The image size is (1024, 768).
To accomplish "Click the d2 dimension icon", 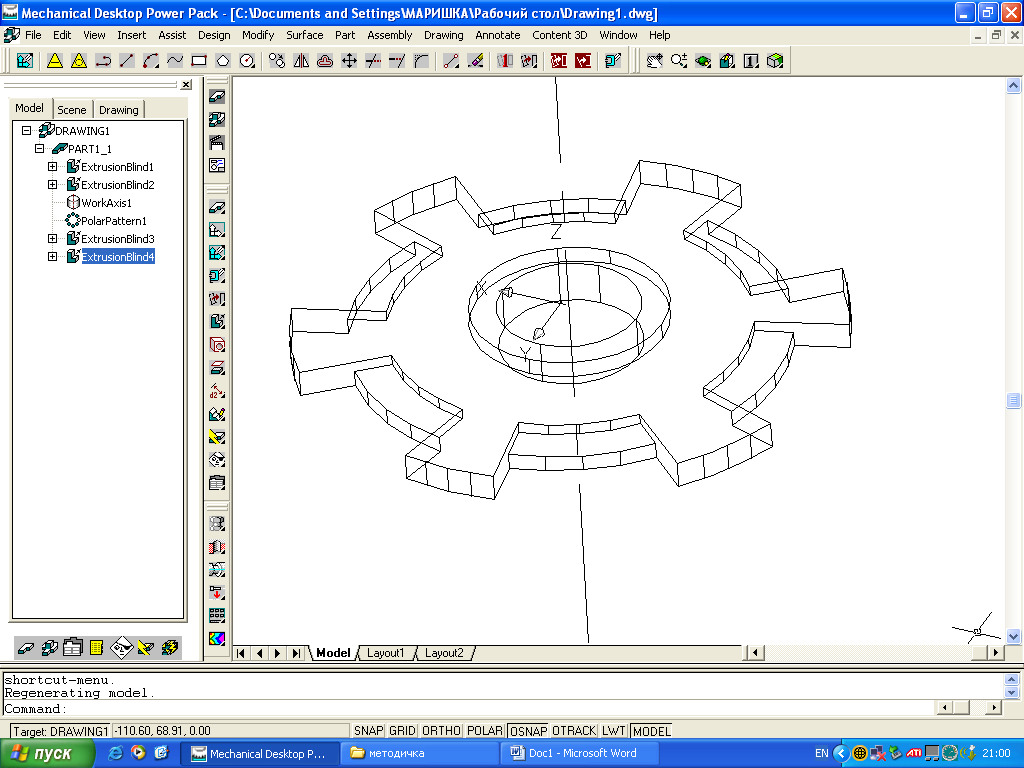I will (217, 391).
